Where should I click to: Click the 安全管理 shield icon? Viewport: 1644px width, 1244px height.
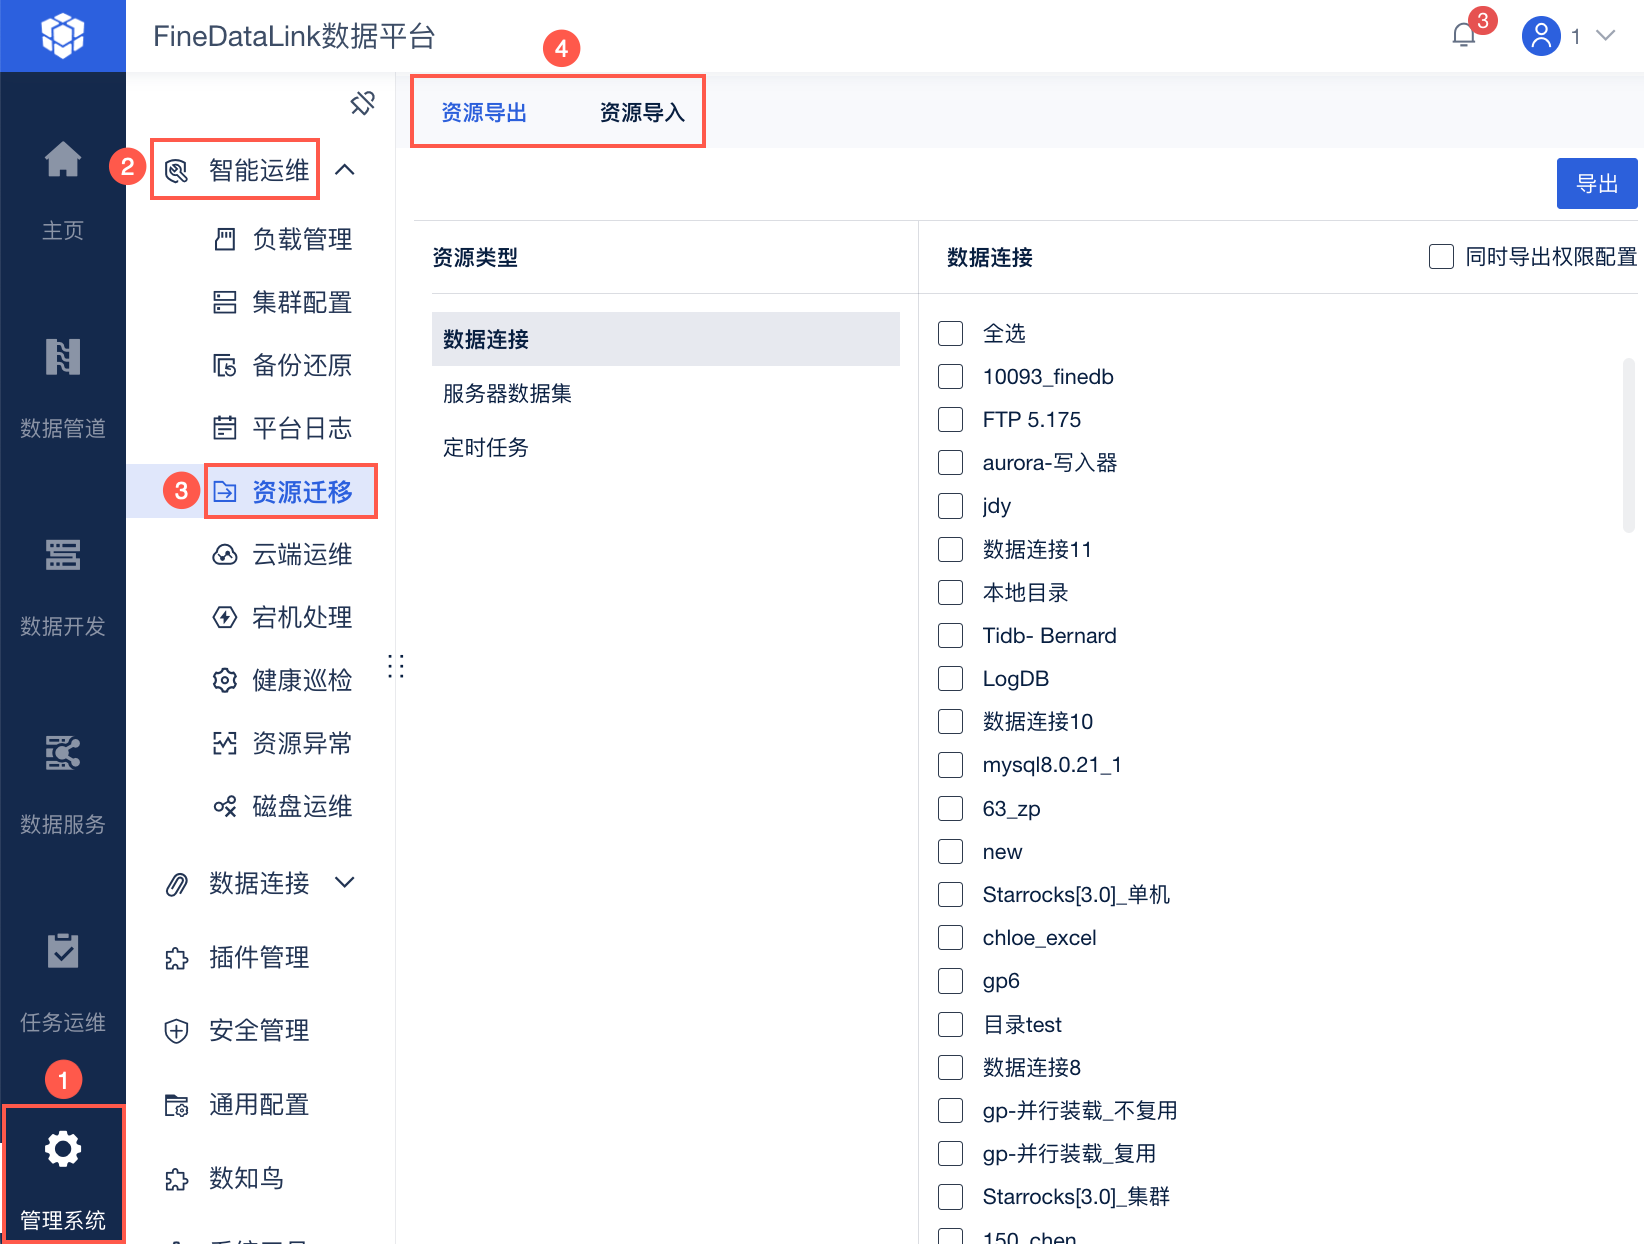tap(177, 1031)
